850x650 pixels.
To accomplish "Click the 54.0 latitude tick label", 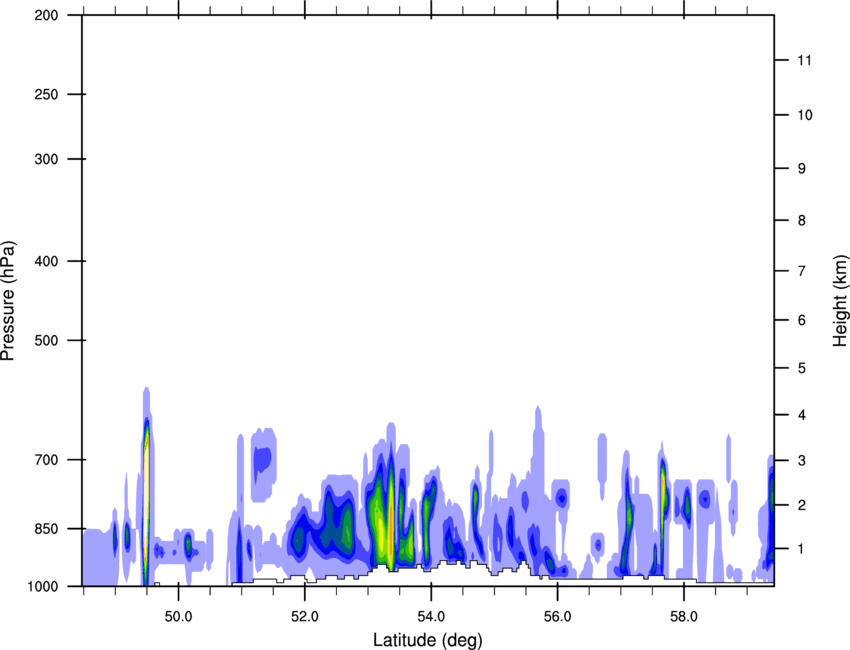I will pyautogui.click(x=431, y=617).
